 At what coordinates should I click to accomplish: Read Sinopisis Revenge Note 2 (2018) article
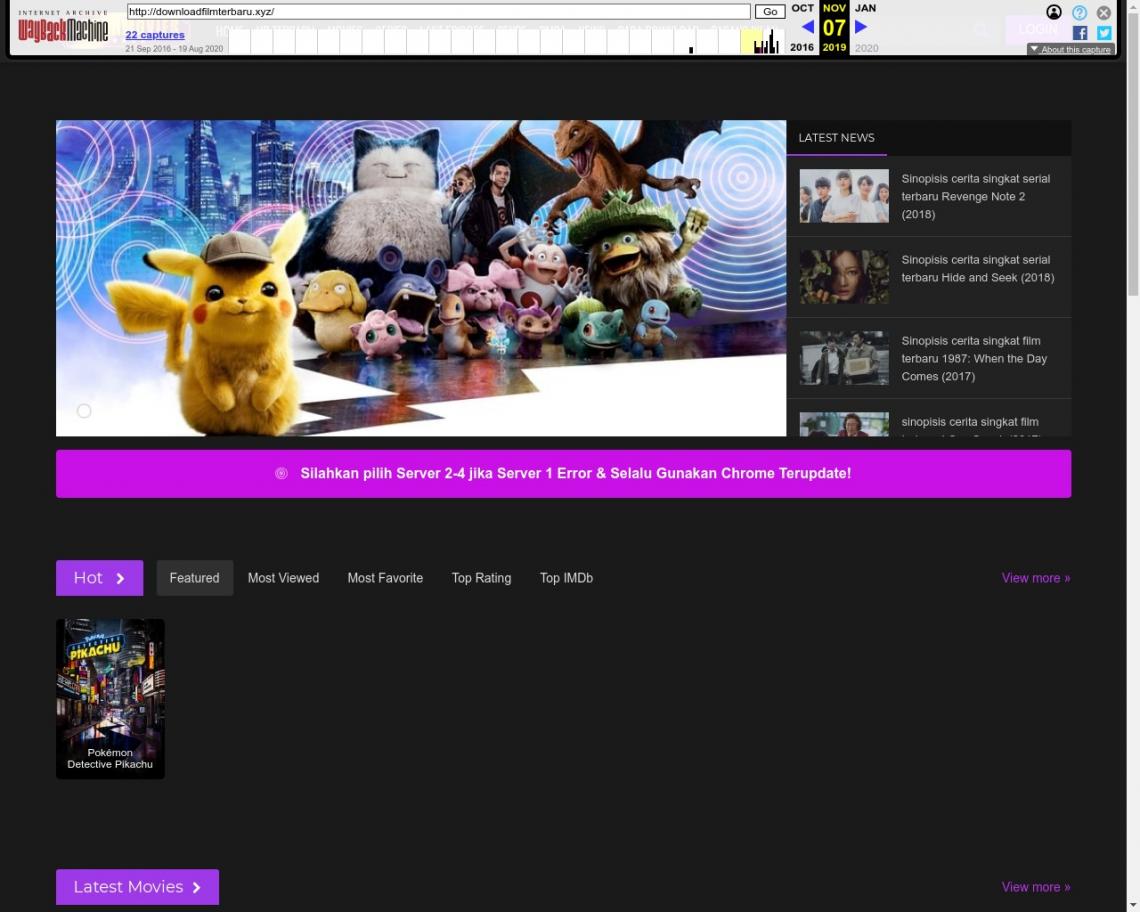tap(976, 196)
